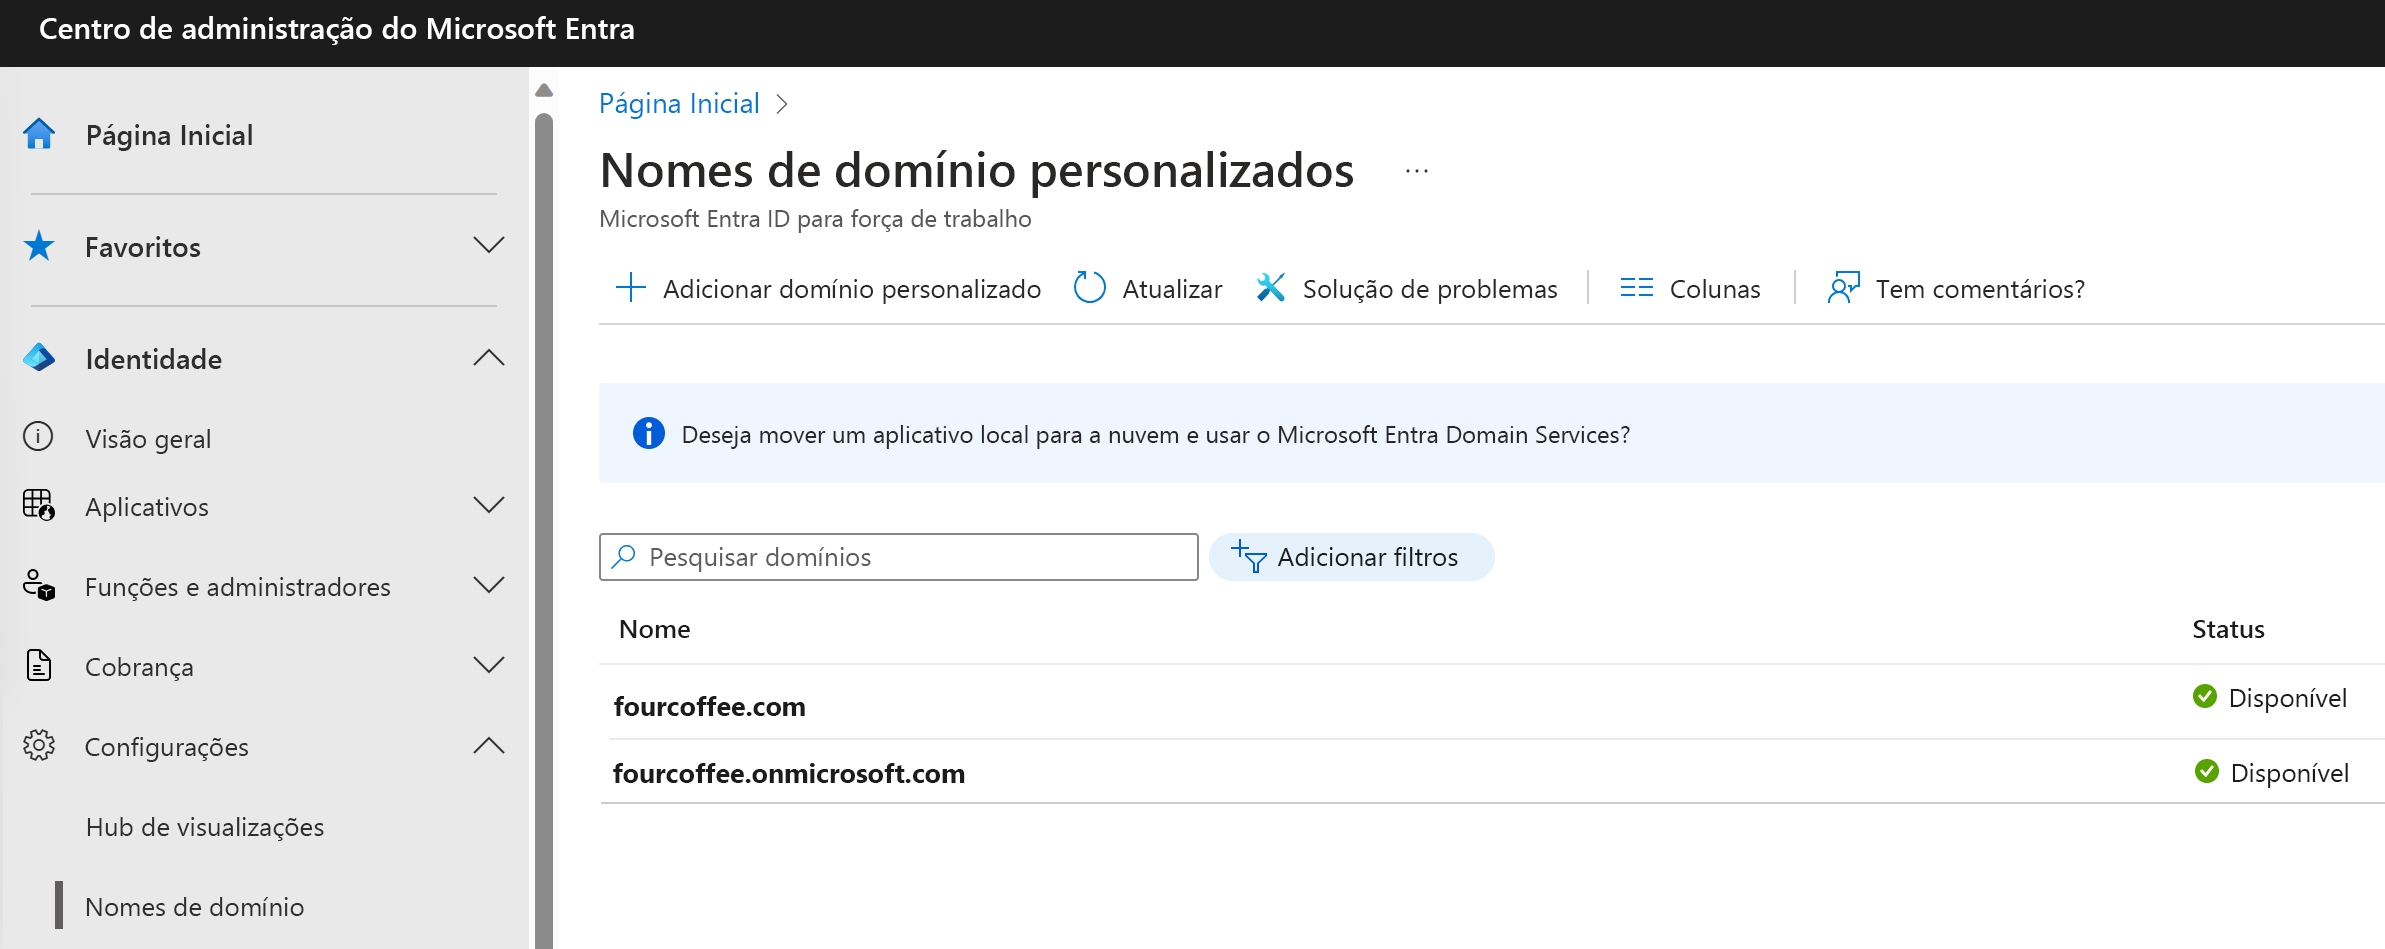Click the magnifier icon in domain search
The image size is (2385, 949).
(x=624, y=556)
